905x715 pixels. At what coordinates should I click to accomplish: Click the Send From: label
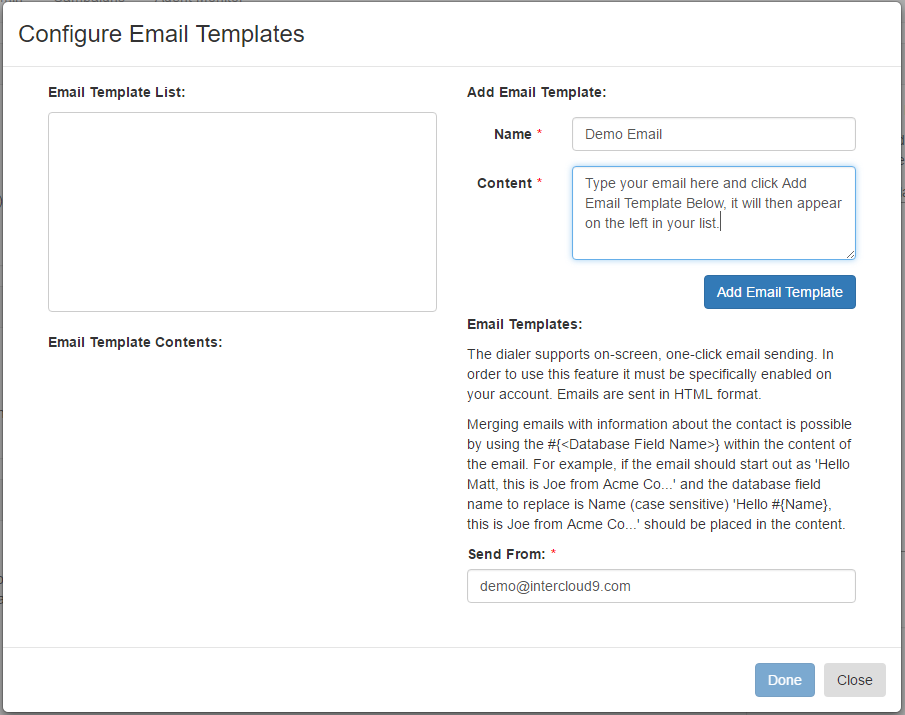point(506,555)
